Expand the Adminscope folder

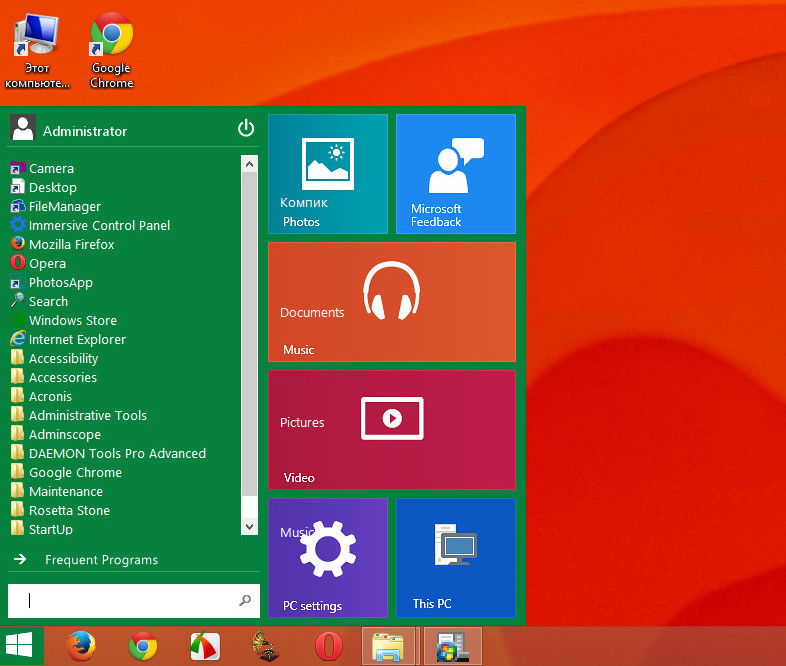(x=56, y=435)
